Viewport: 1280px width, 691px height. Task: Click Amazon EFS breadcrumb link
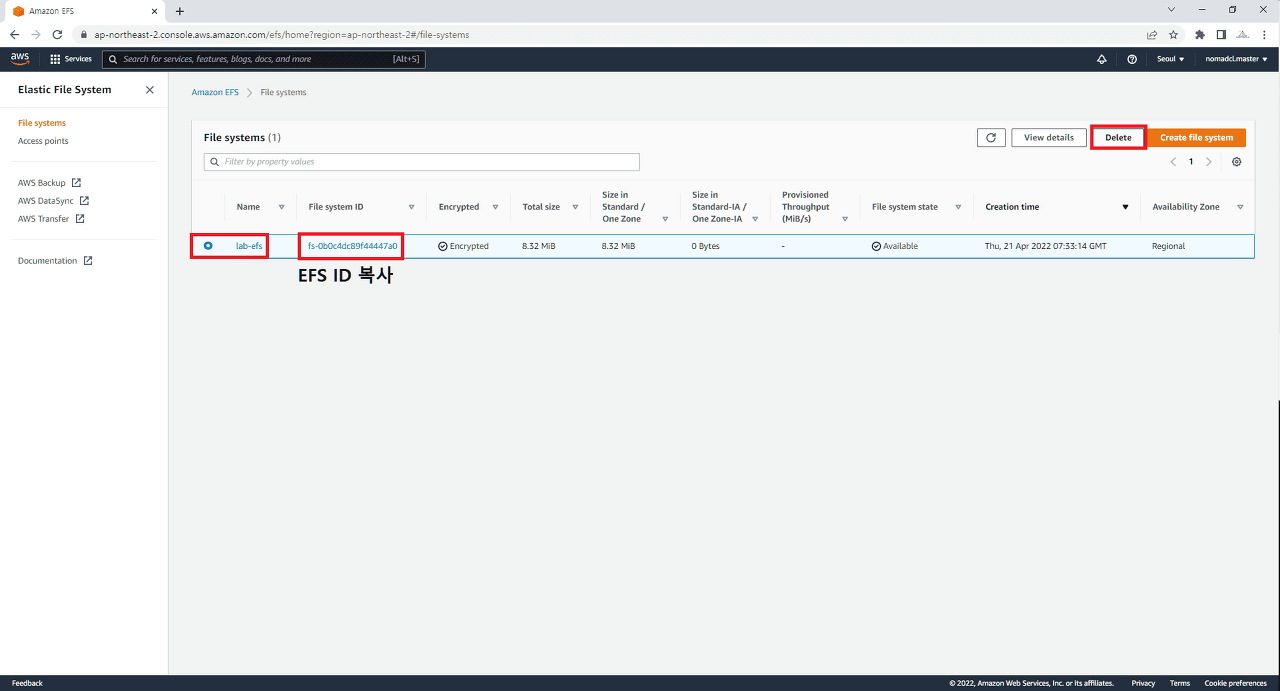(215, 92)
